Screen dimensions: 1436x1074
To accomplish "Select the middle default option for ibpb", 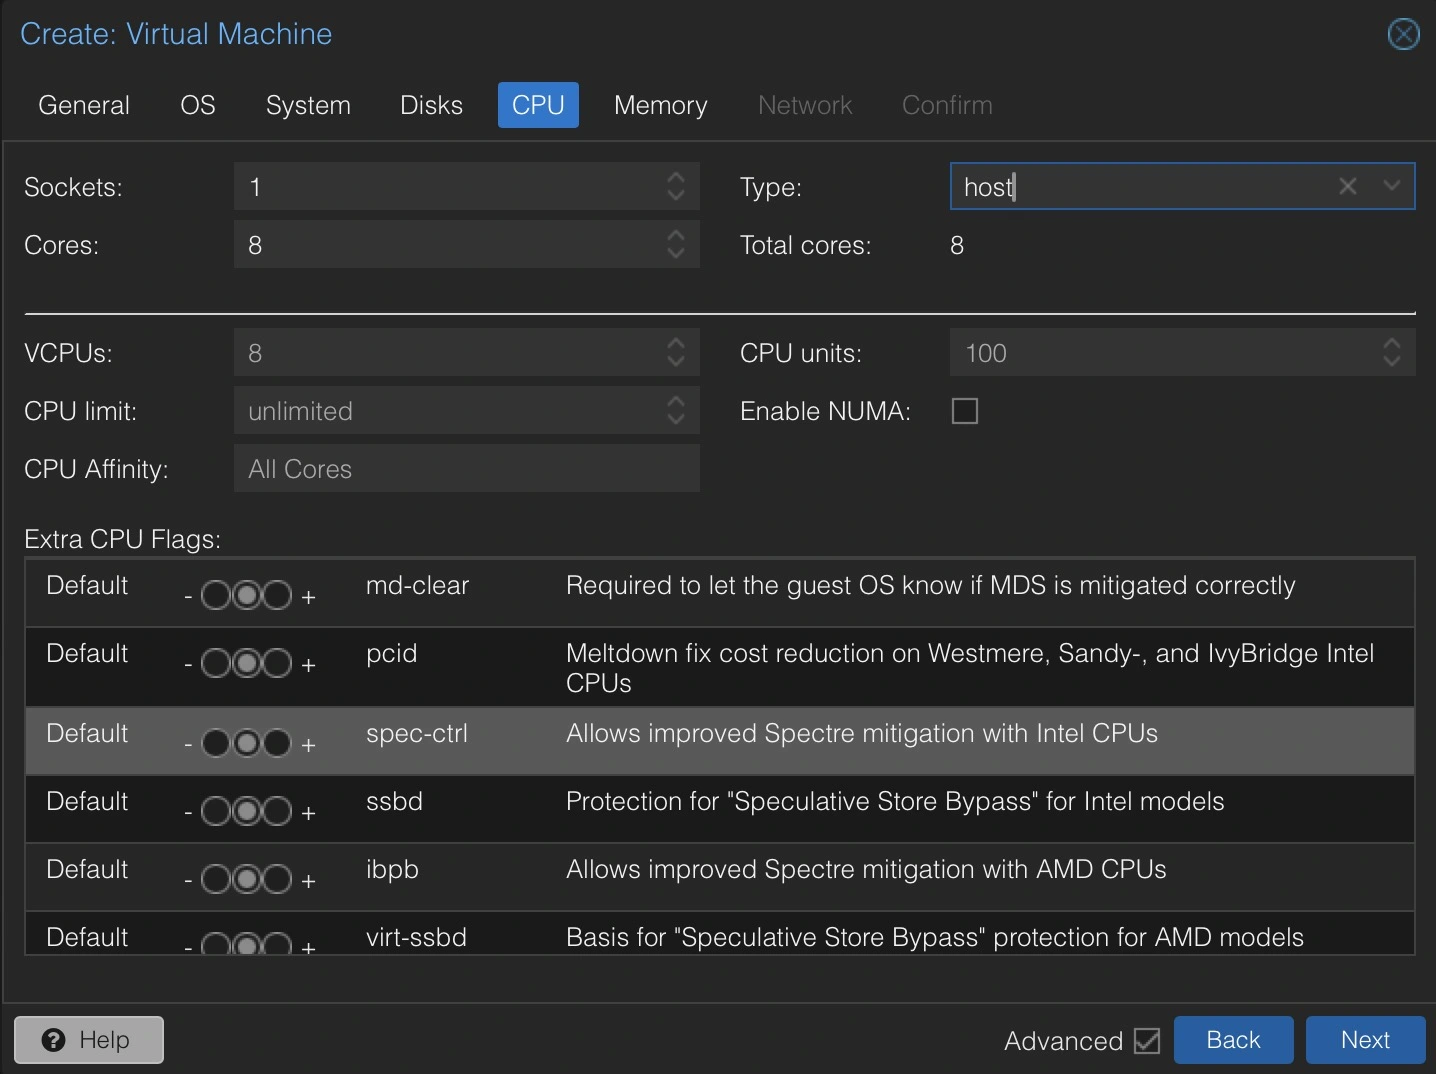I will click(x=246, y=879).
